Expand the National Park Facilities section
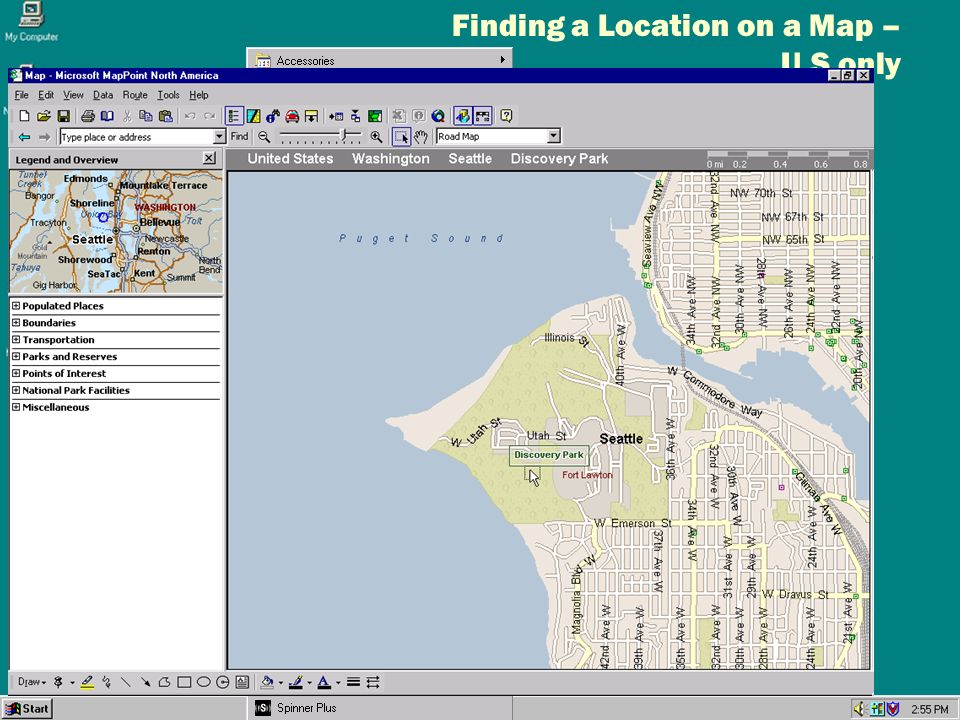Viewport: 960px width, 720px height. click(16, 389)
